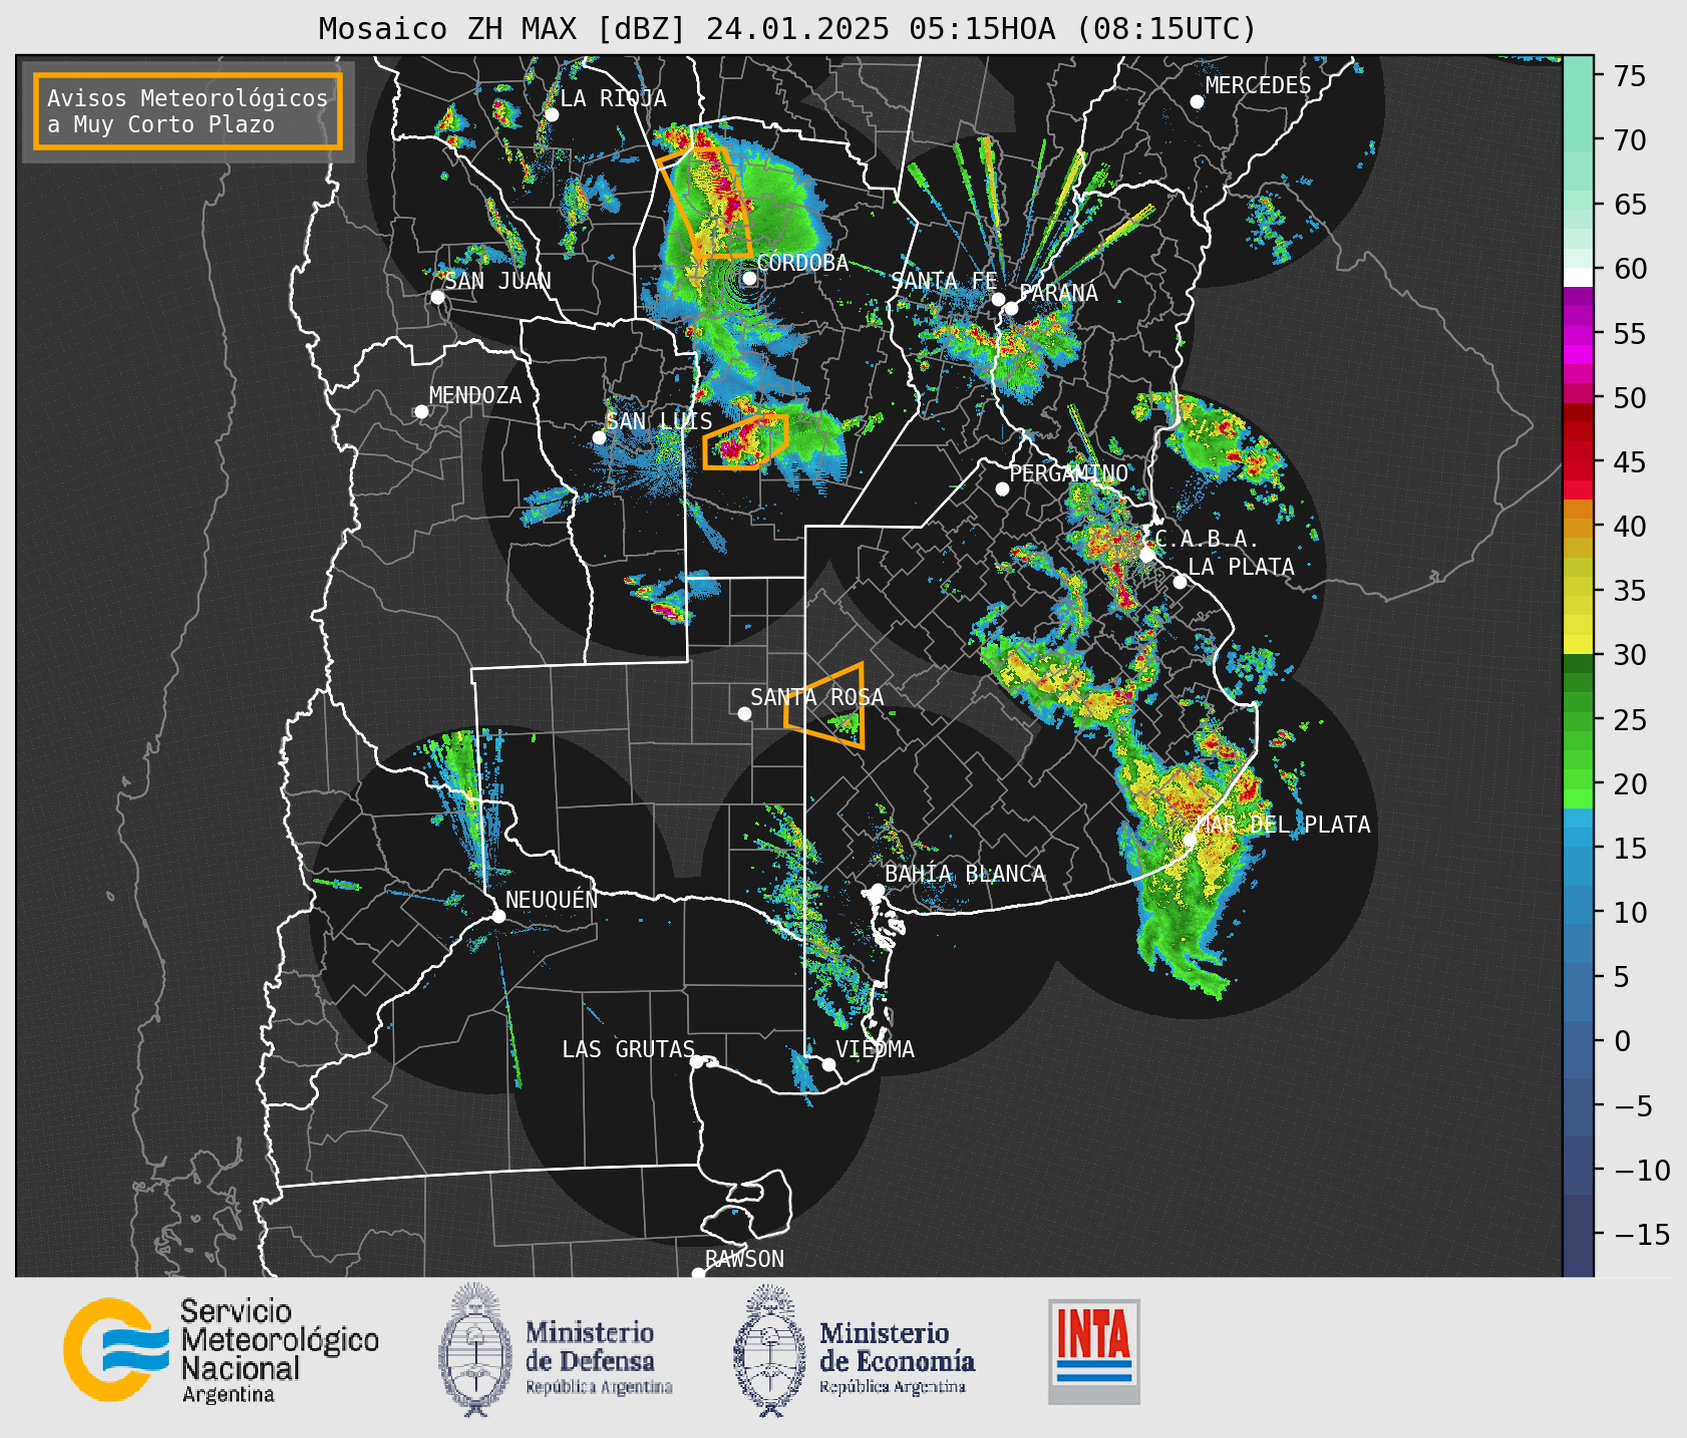Viewport: 1687px width, 1438px height.
Task: Click the Mercedes city marker
Action: 1197,102
